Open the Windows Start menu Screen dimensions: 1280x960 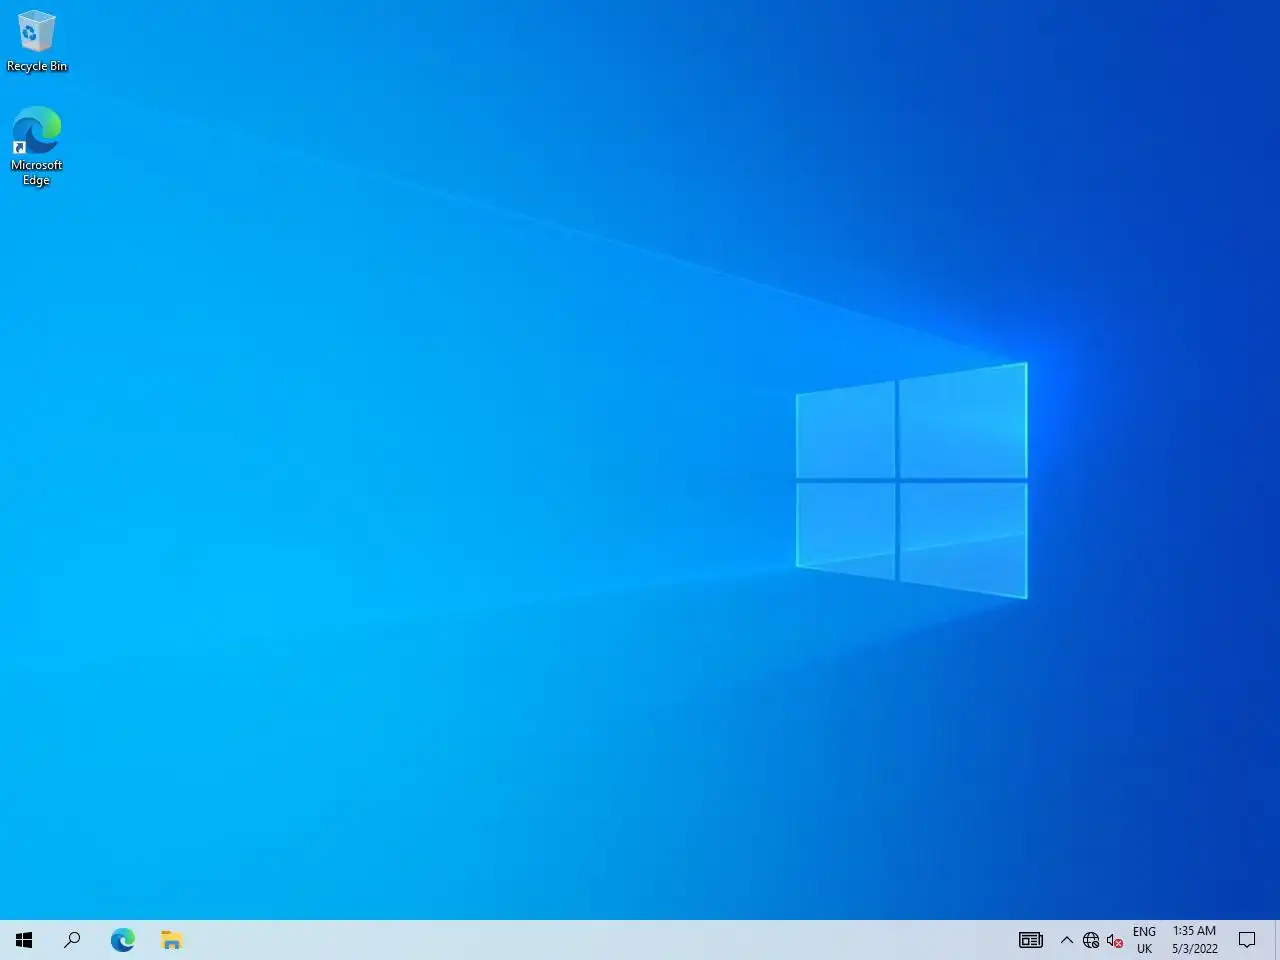click(x=24, y=940)
